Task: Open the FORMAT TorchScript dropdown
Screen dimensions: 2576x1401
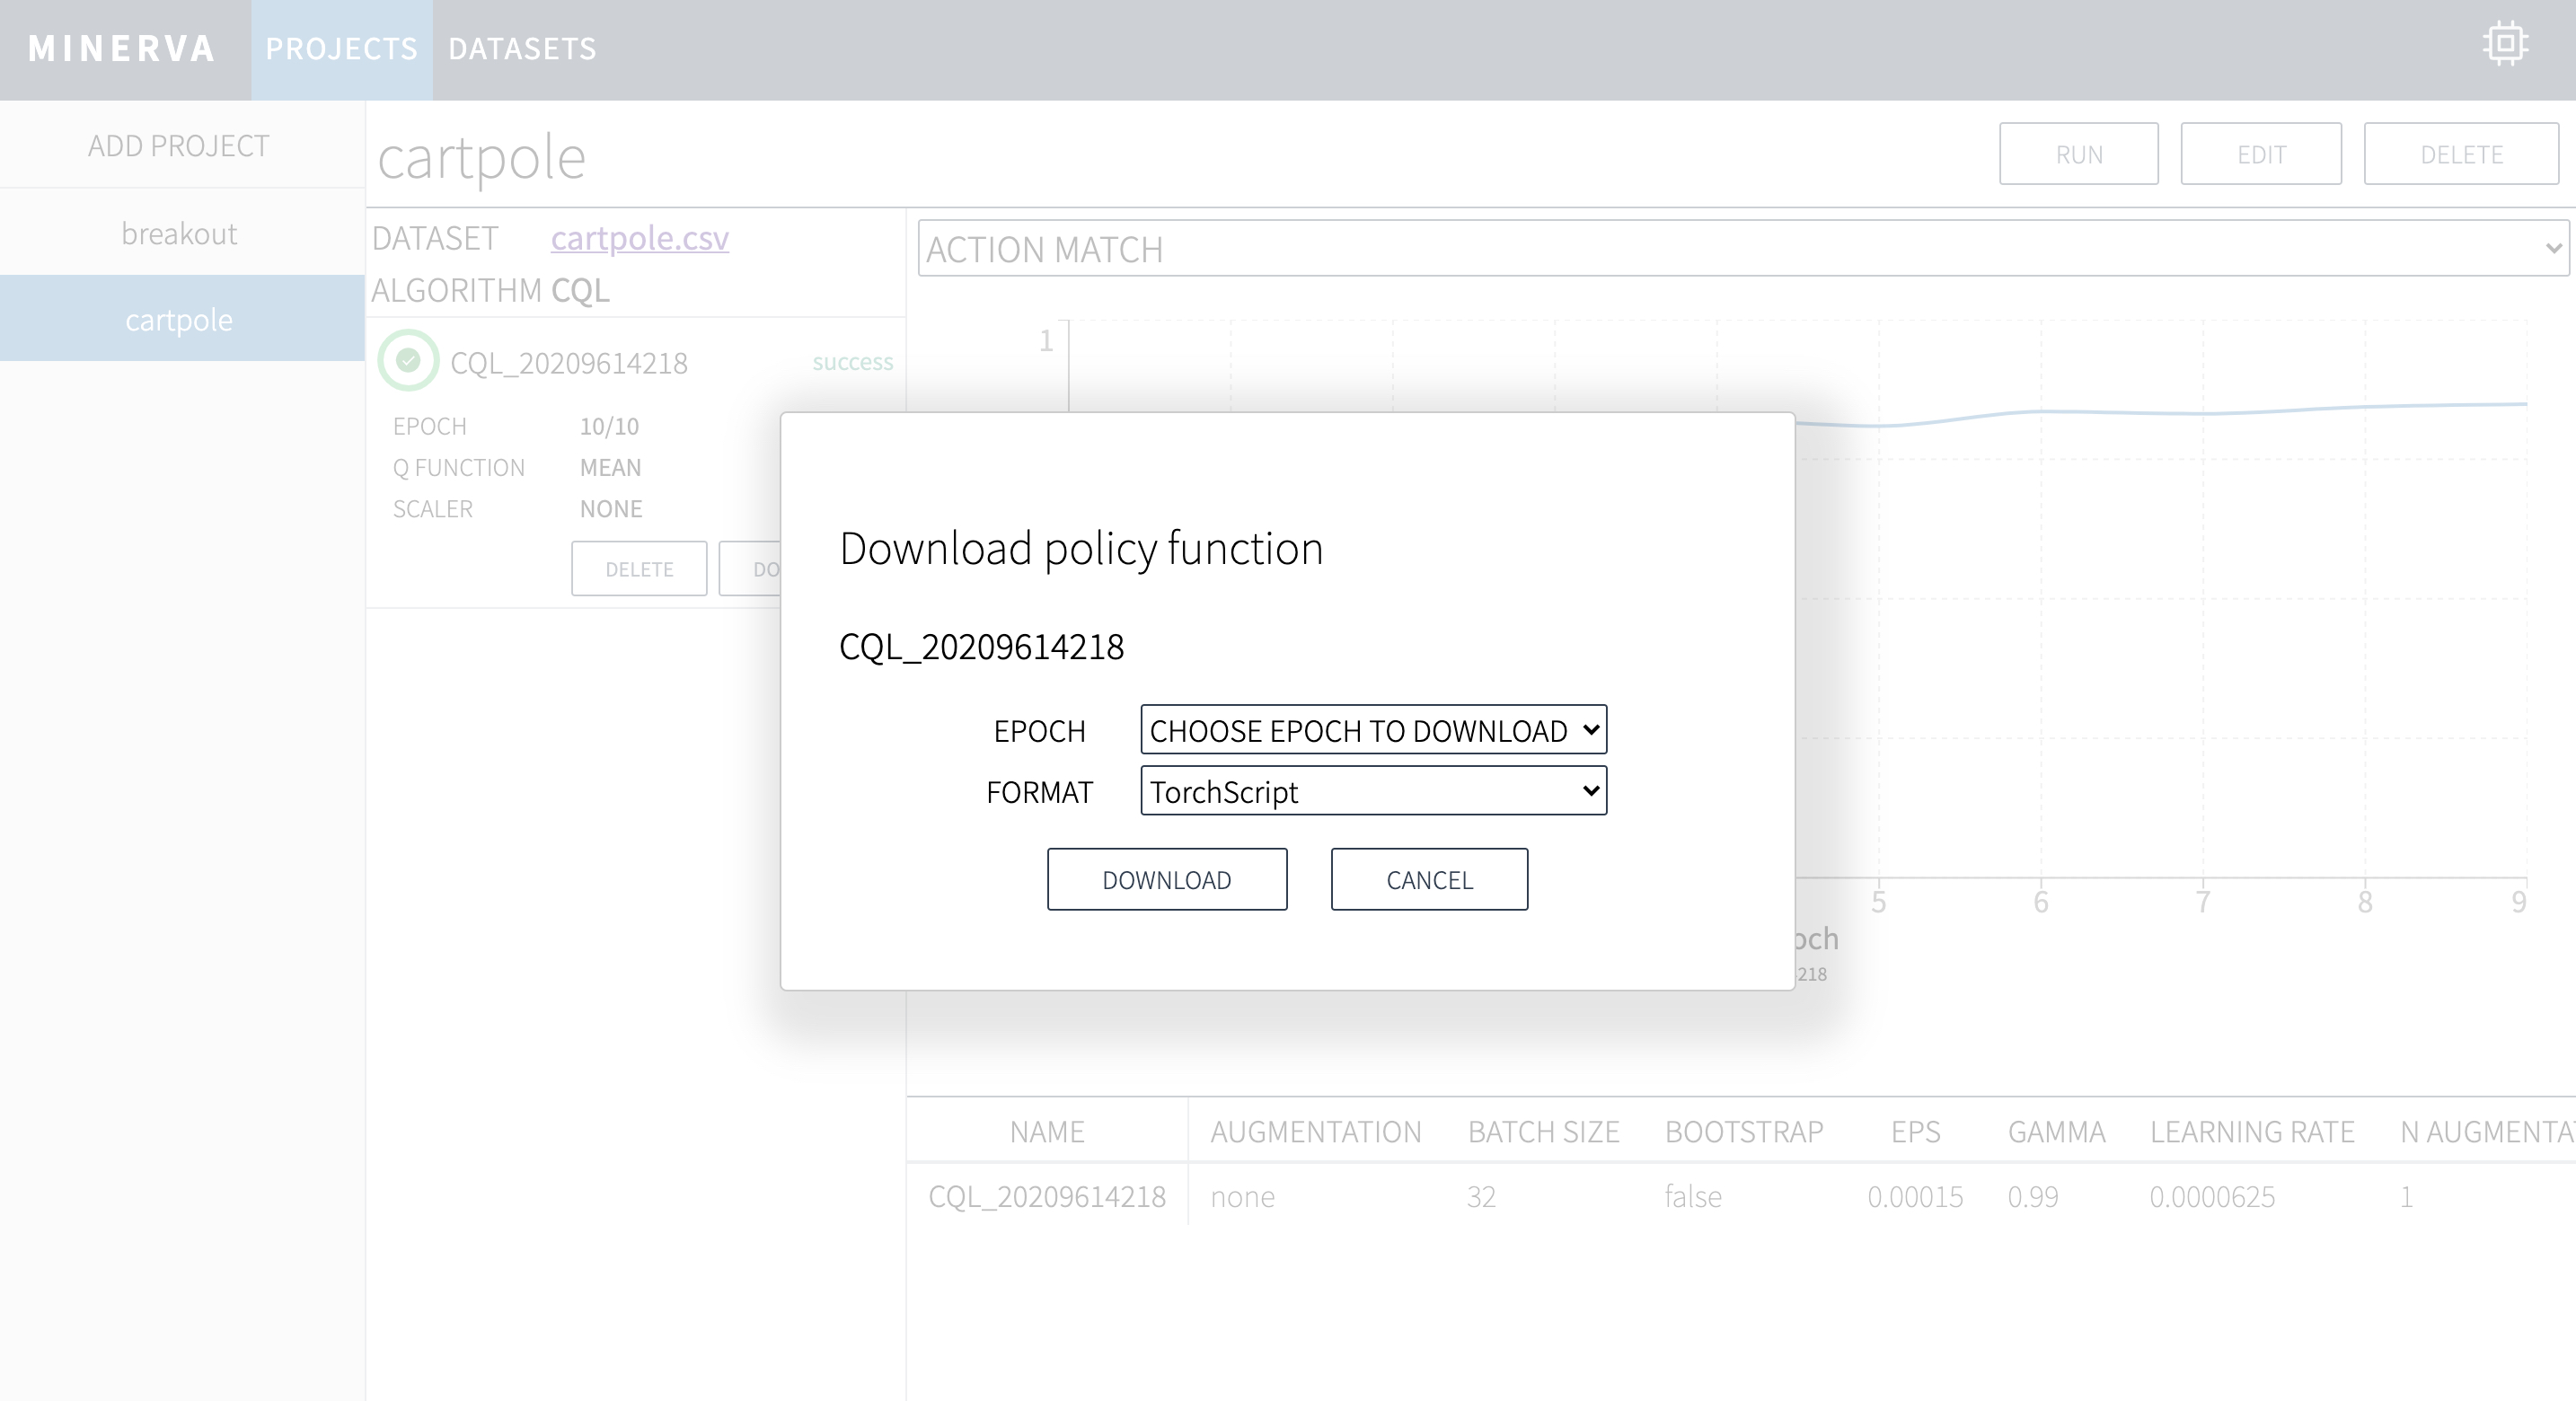Action: 1373,791
